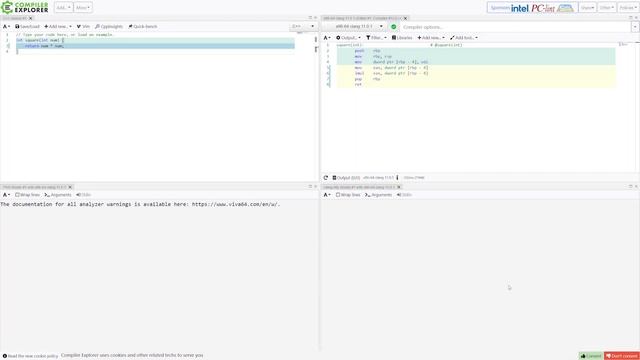The height and width of the screenshot is (360, 640).
Task: Open CppInsights for the source
Action: click(x=109, y=27)
